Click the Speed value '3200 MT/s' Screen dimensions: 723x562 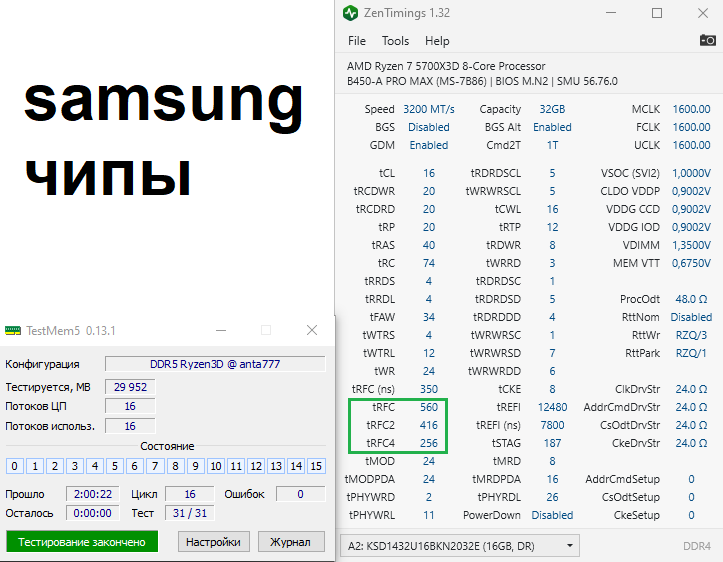click(x=429, y=109)
